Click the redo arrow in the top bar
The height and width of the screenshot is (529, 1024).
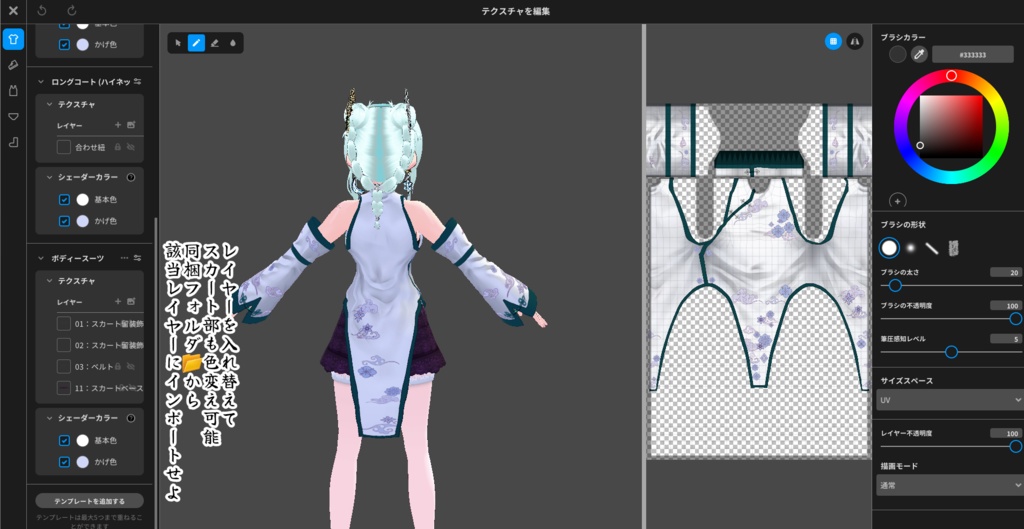point(72,11)
